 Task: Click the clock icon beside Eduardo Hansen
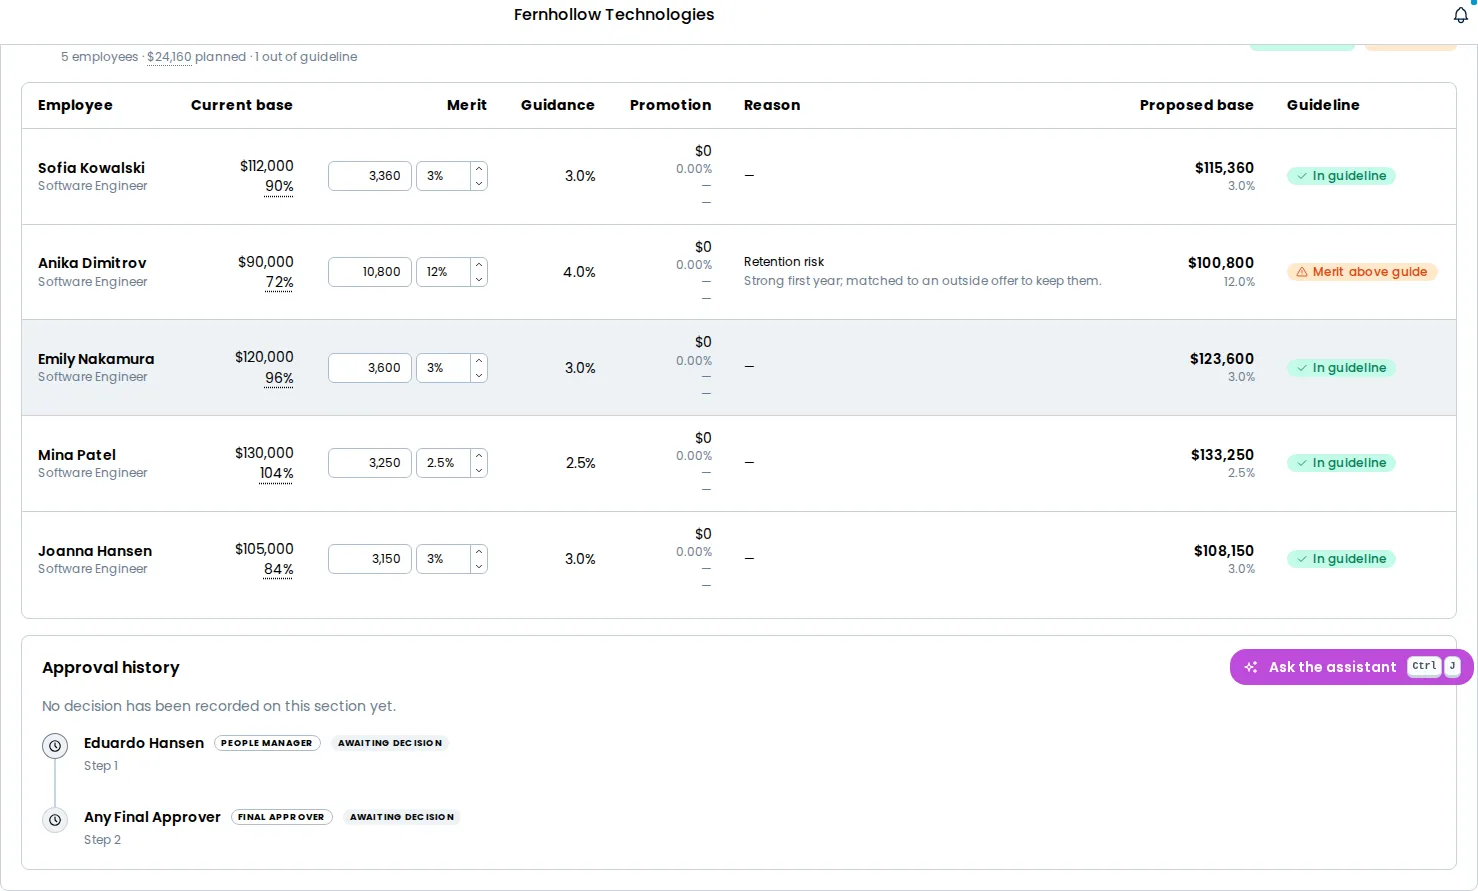(x=55, y=746)
